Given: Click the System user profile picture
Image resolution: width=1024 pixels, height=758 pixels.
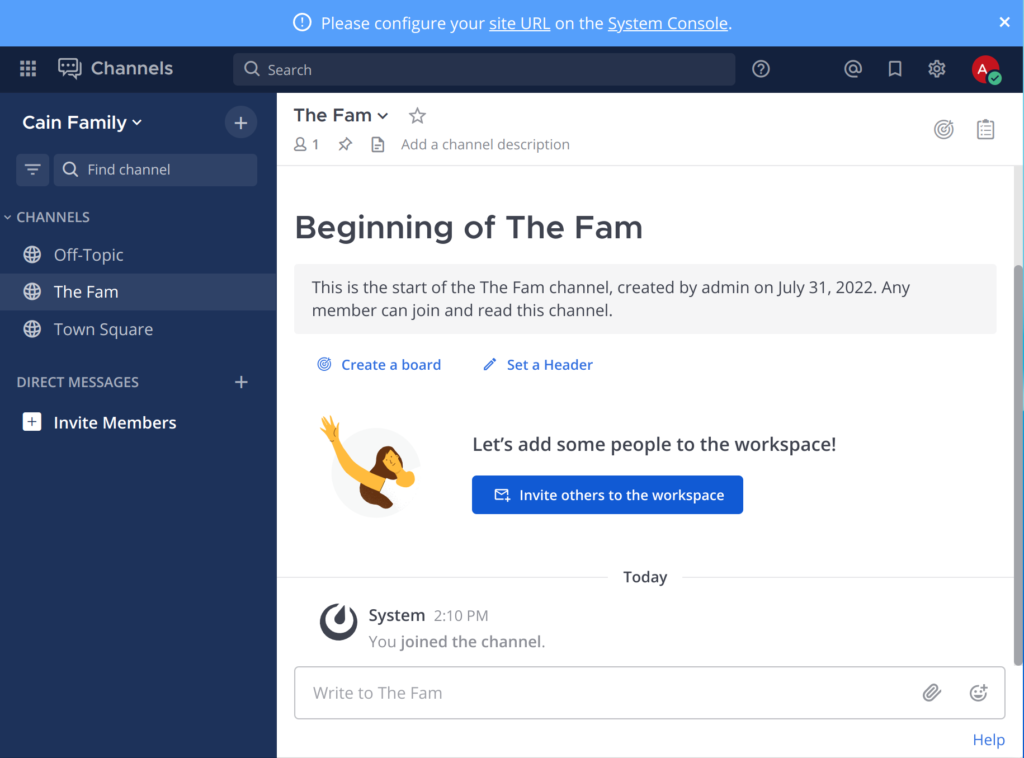Looking at the screenshot, I should click(x=338, y=622).
